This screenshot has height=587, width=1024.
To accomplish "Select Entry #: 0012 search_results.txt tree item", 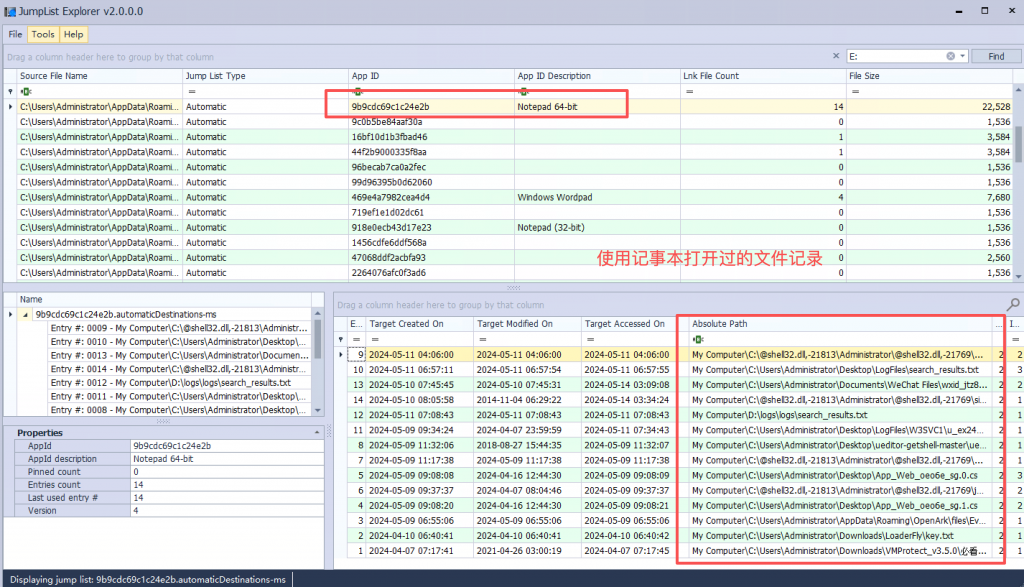I will click(x=170, y=383).
